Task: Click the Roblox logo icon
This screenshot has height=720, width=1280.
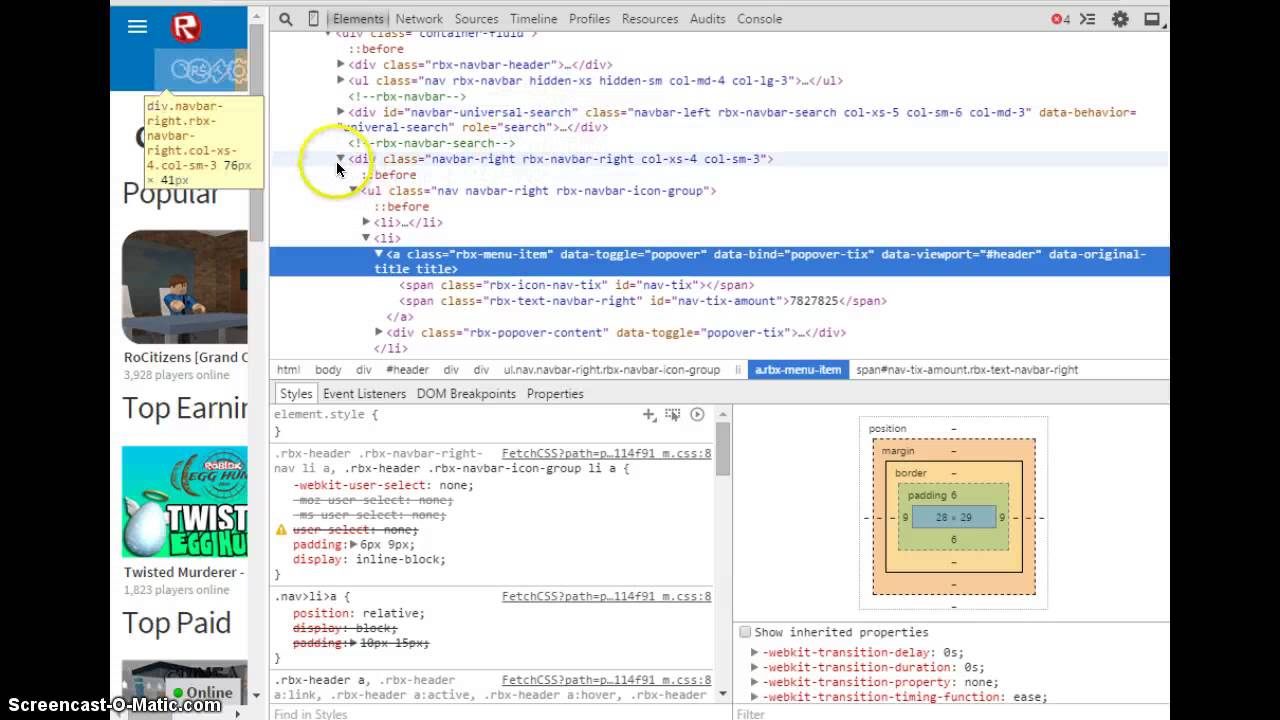Action: (186, 27)
